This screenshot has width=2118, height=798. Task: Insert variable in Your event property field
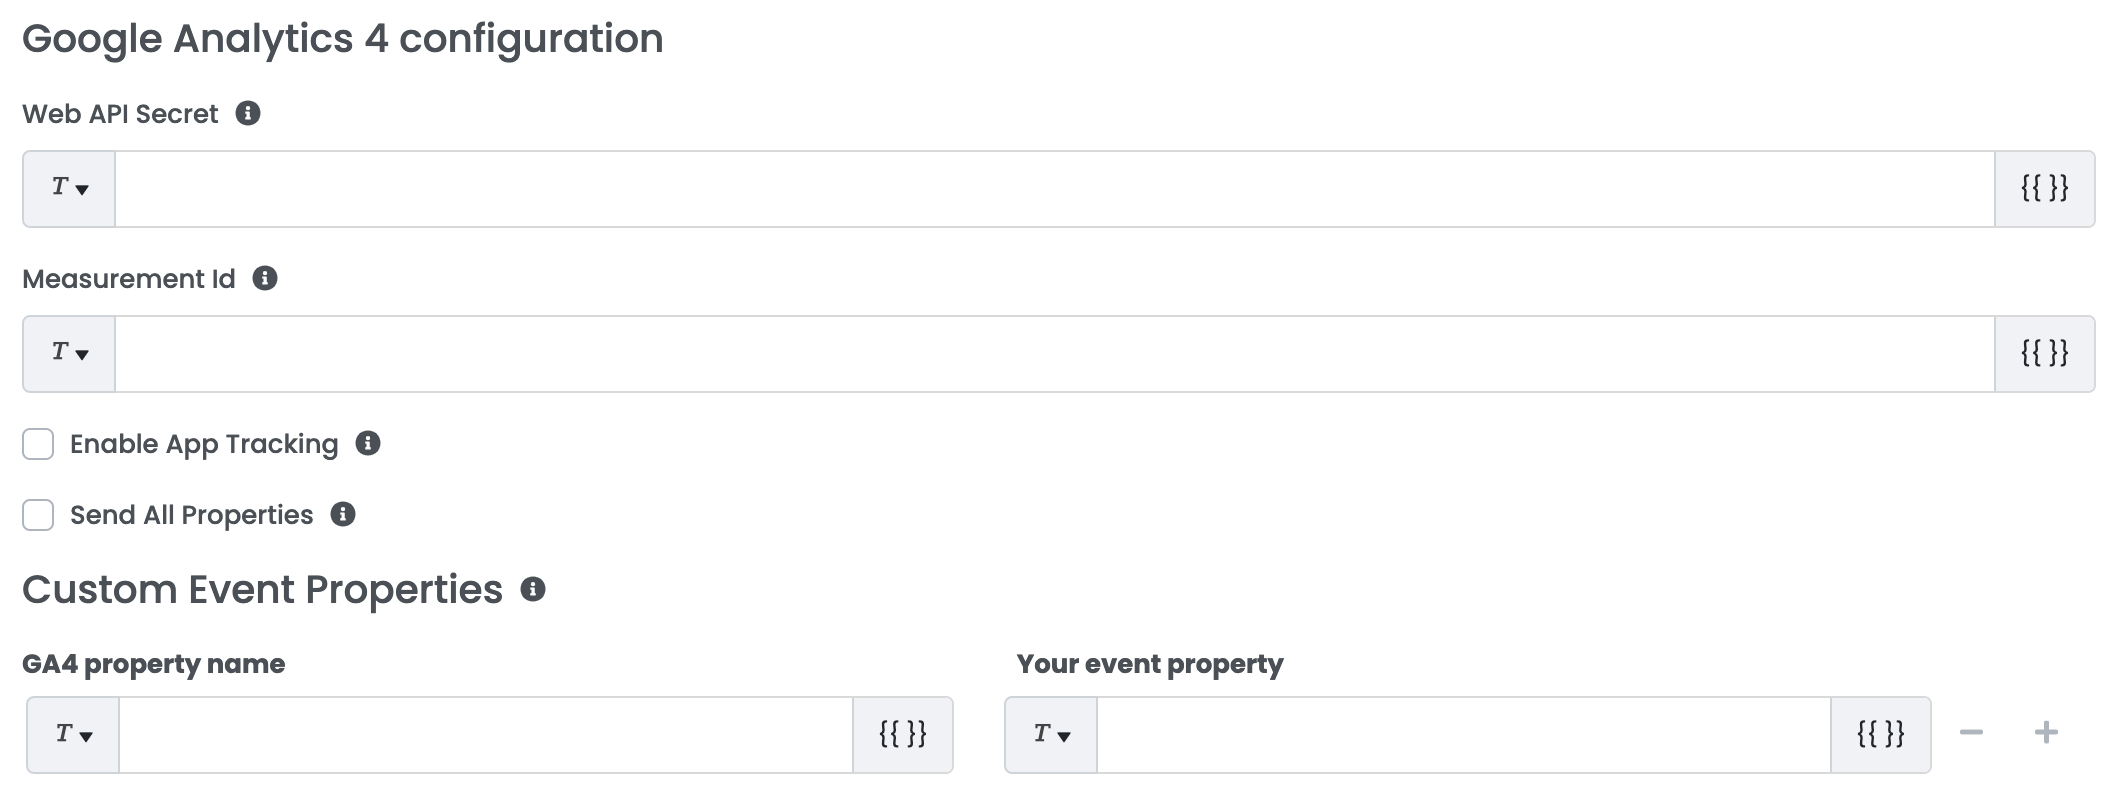pos(1880,735)
